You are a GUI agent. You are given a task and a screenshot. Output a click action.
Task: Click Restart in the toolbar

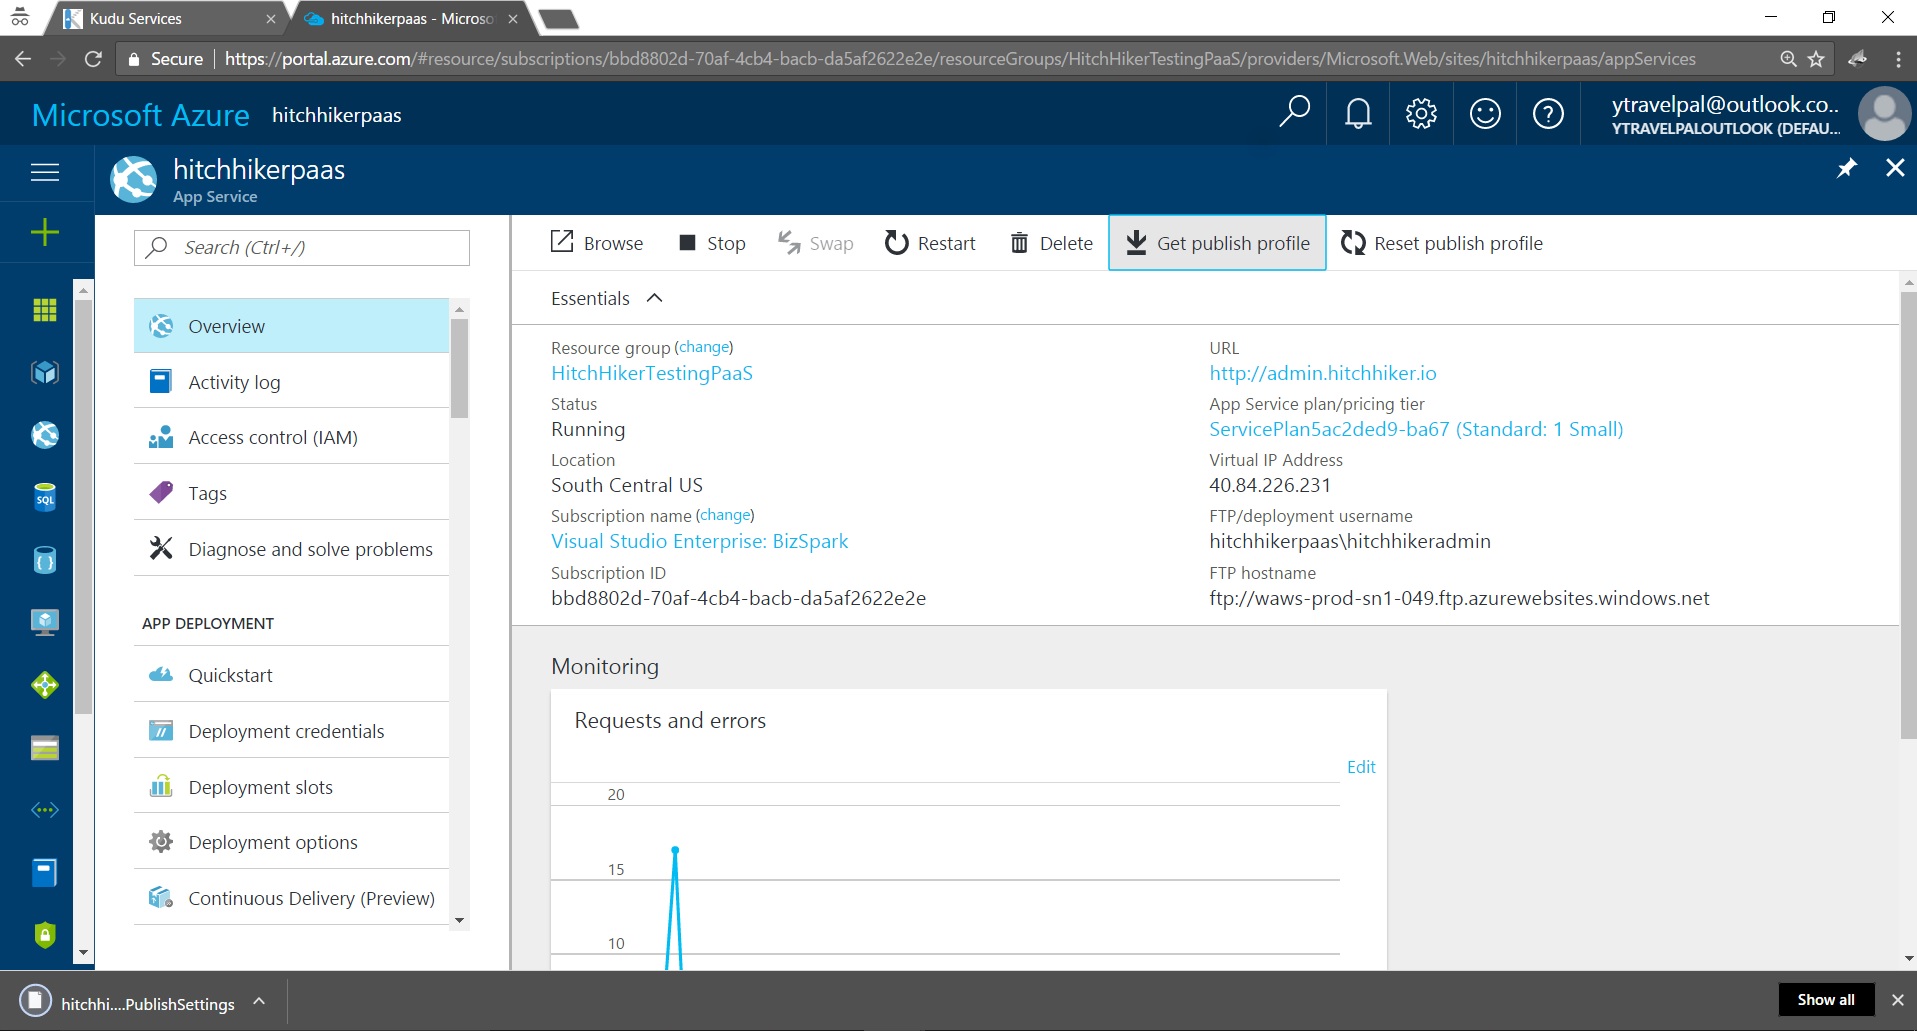coord(930,243)
